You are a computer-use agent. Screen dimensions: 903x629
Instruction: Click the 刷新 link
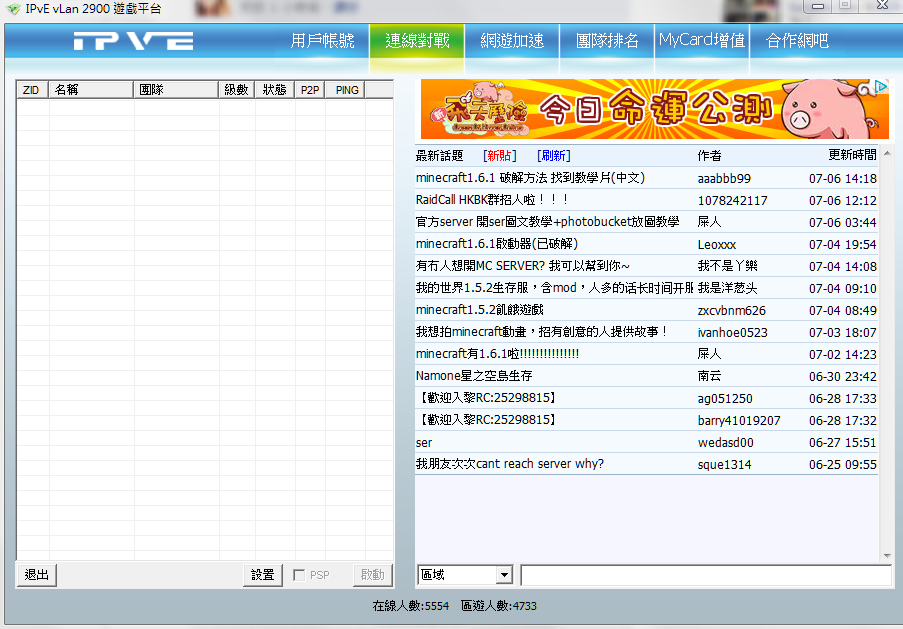click(553, 156)
